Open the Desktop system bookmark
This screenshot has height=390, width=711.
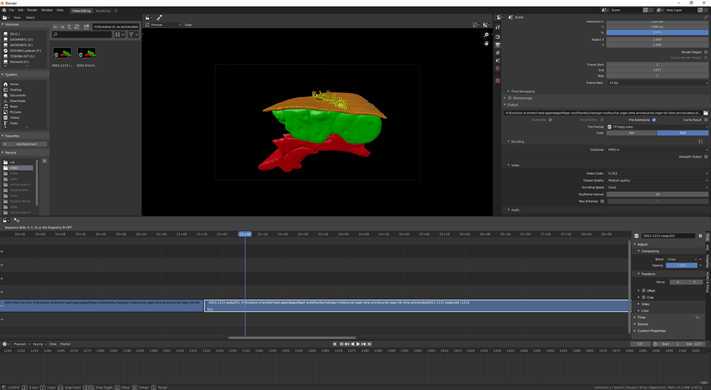tap(15, 90)
